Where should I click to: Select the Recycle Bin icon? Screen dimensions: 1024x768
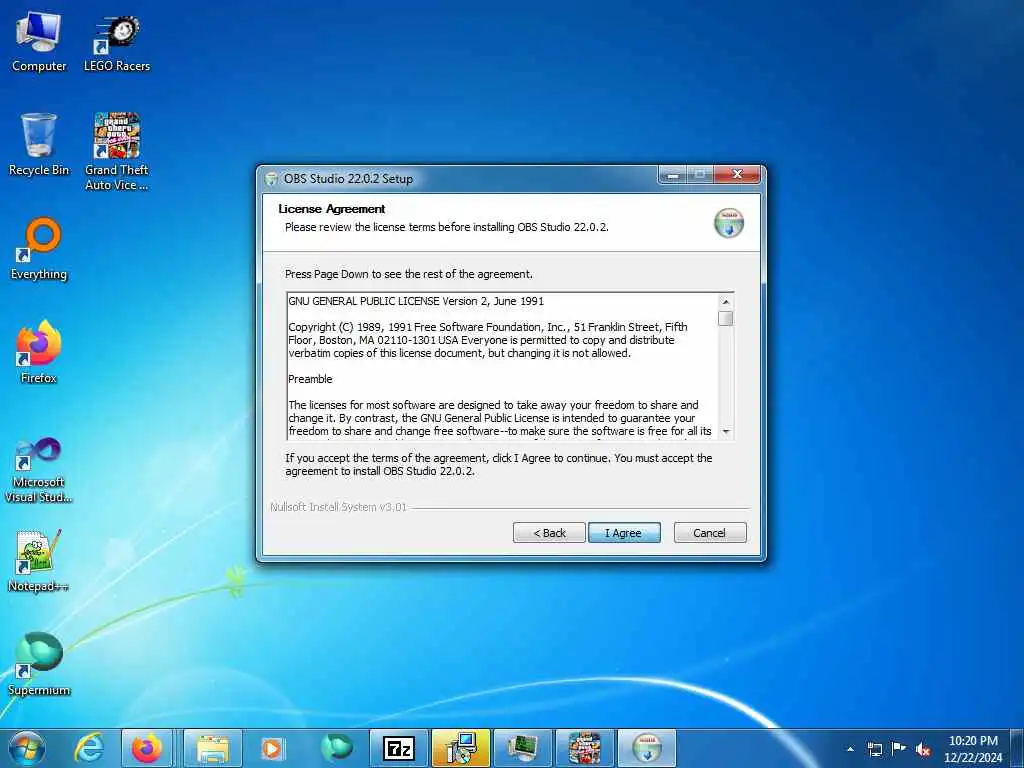coord(39,145)
